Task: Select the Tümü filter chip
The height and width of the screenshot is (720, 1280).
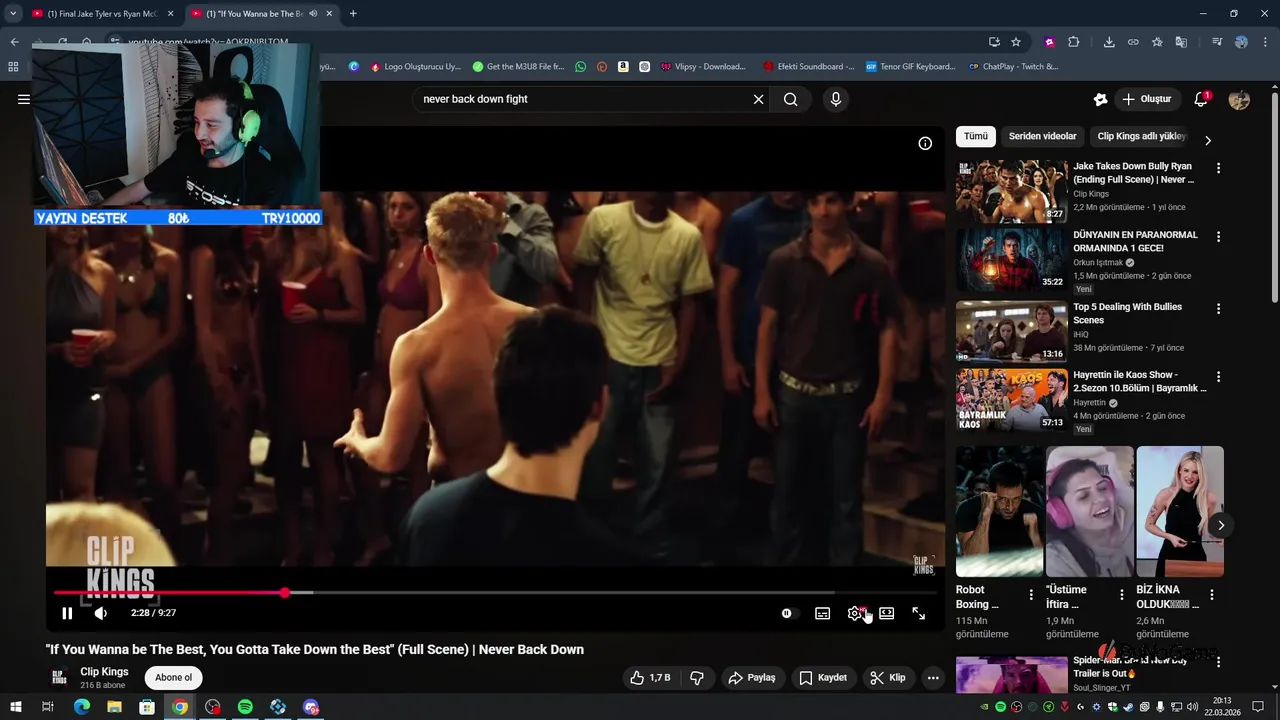Action: point(976,137)
